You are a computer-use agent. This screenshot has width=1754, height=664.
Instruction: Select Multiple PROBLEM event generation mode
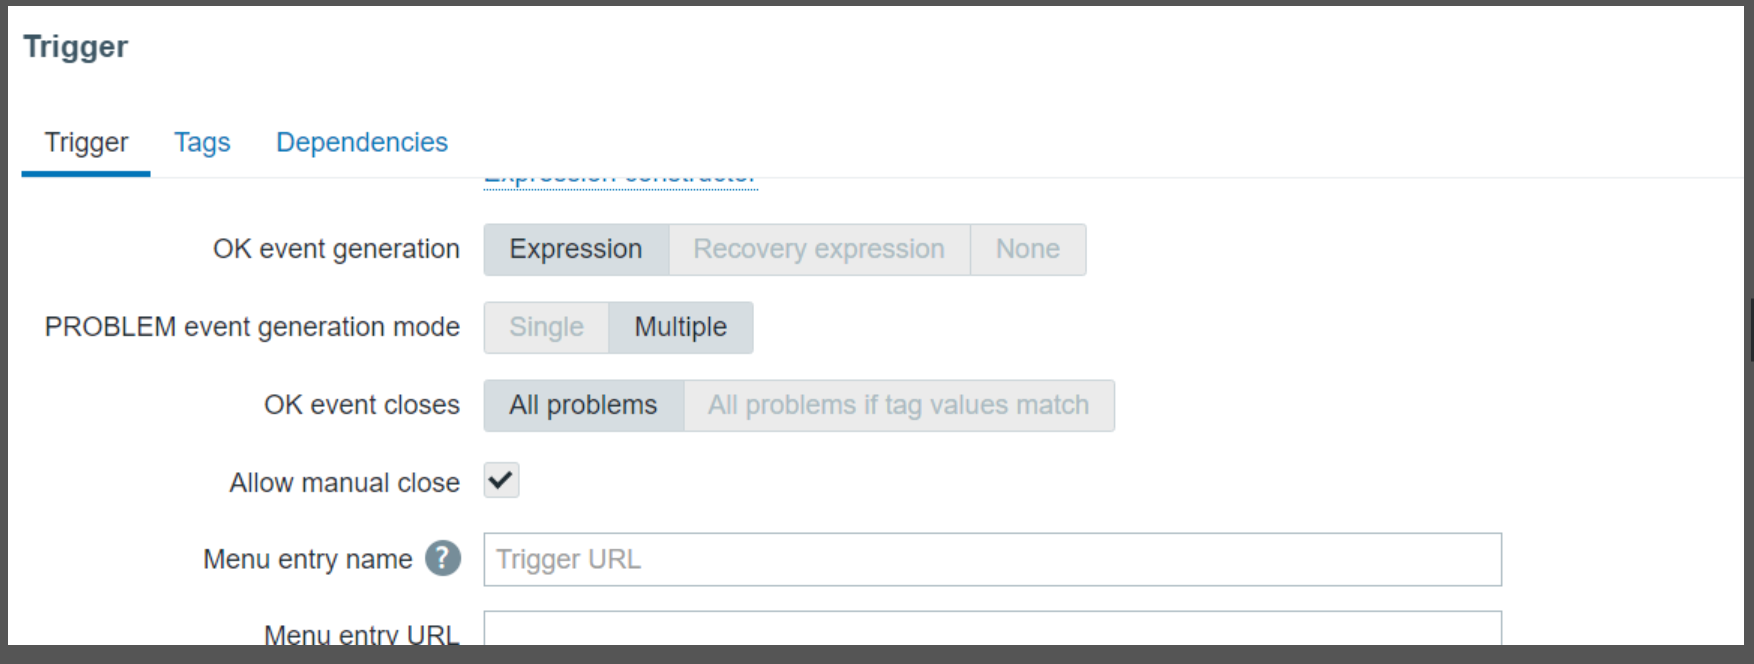[x=680, y=327]
